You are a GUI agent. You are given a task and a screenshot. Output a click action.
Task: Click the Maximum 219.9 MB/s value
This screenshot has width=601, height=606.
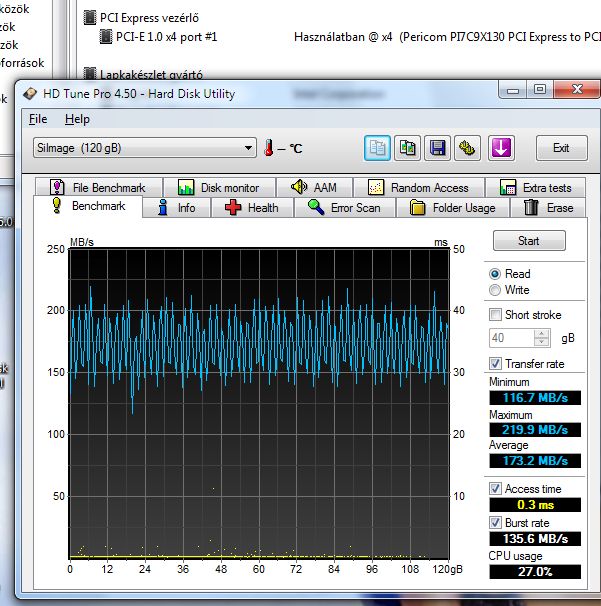coord(535,430)
